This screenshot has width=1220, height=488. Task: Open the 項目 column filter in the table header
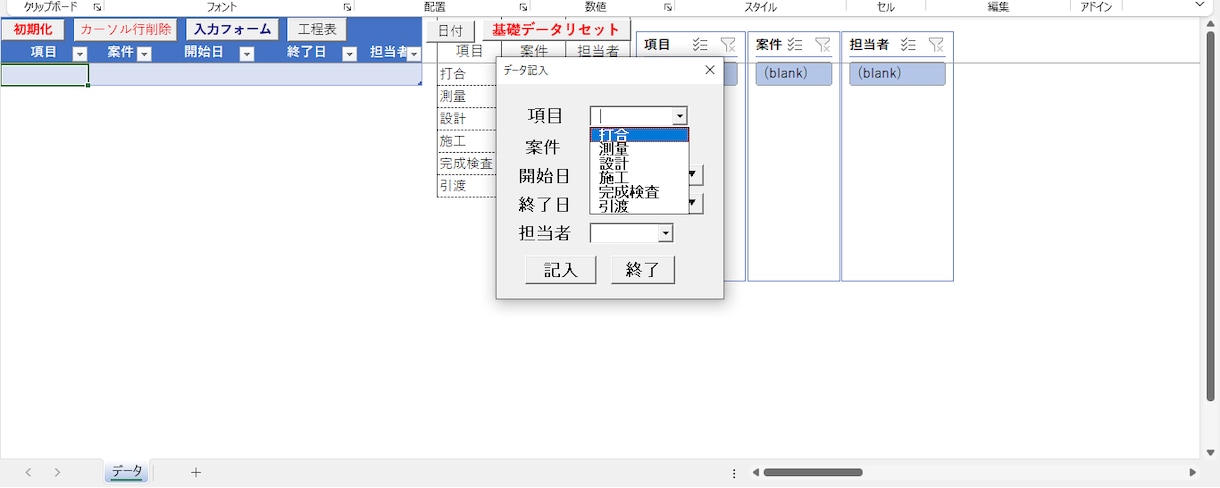(x=80, y=54)
